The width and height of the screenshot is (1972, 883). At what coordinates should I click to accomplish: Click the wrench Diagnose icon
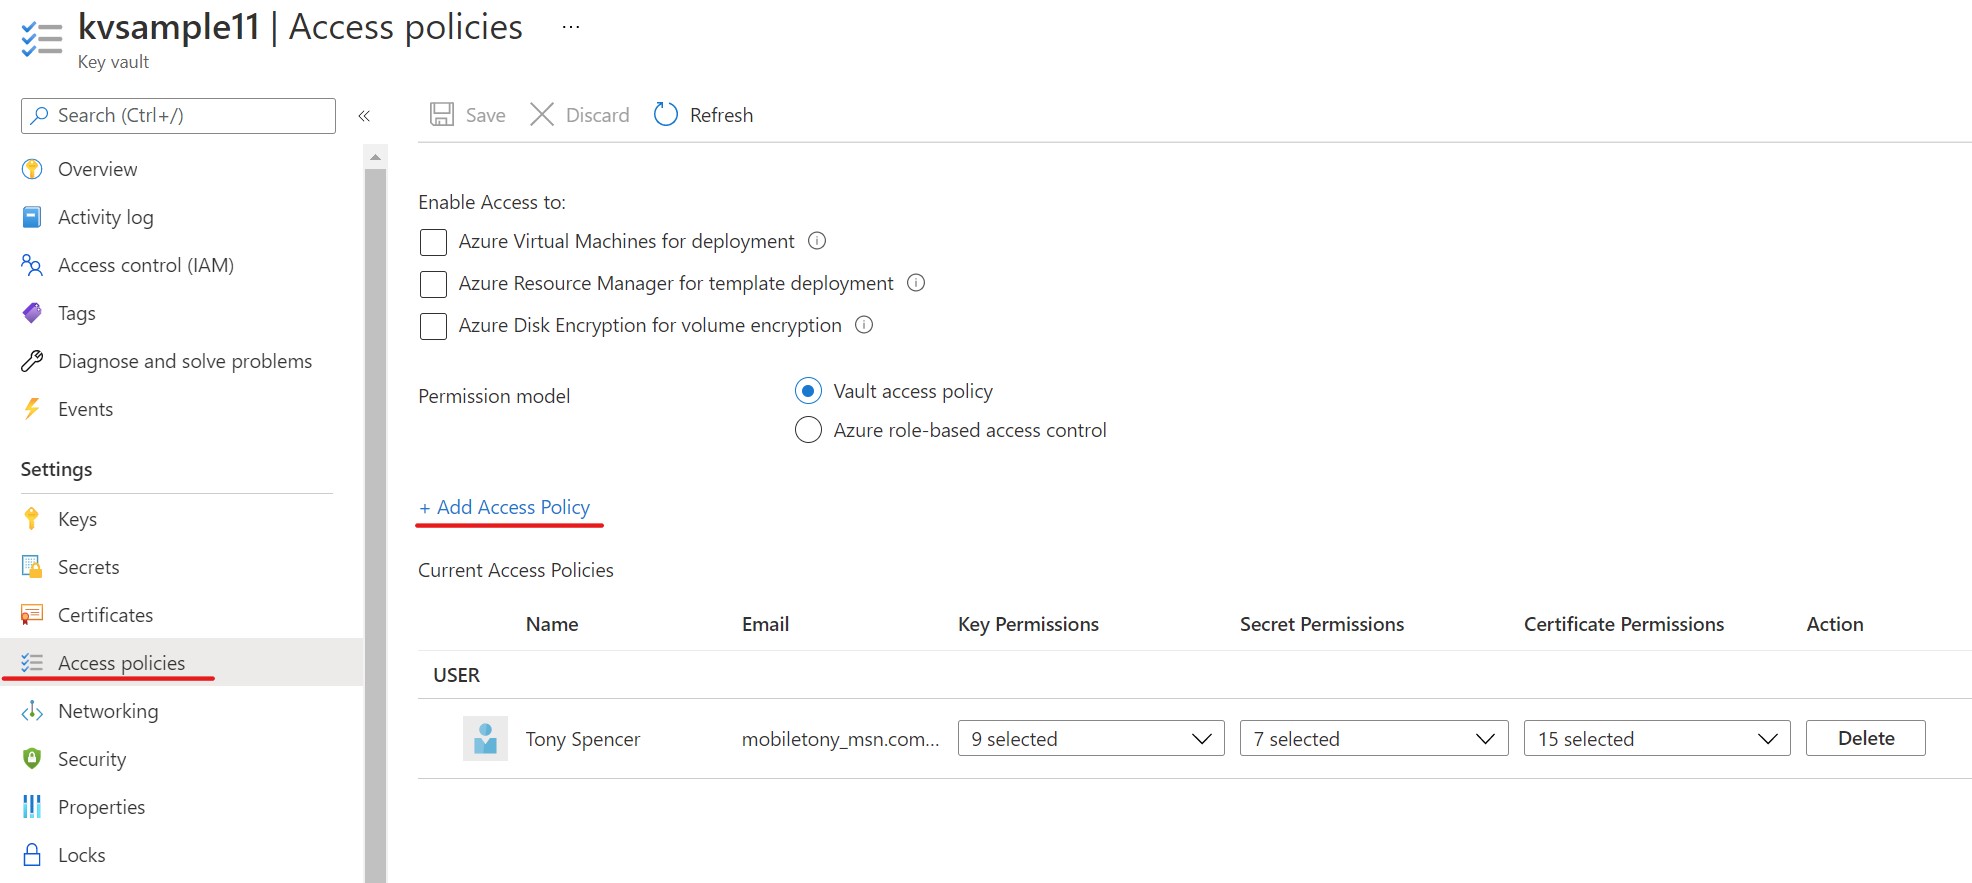(32, 361)
